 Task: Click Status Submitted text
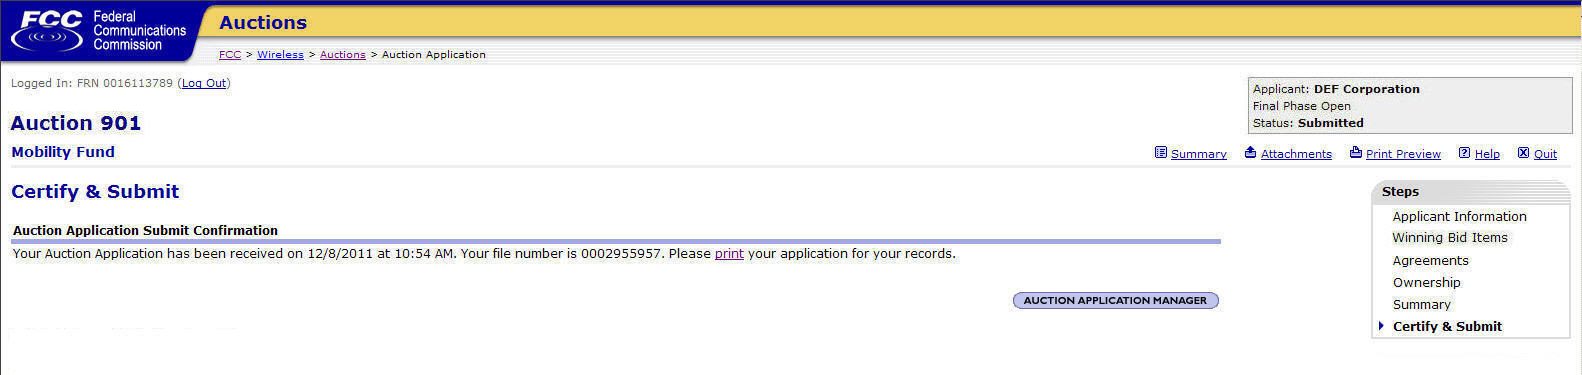coord(1308,123)
